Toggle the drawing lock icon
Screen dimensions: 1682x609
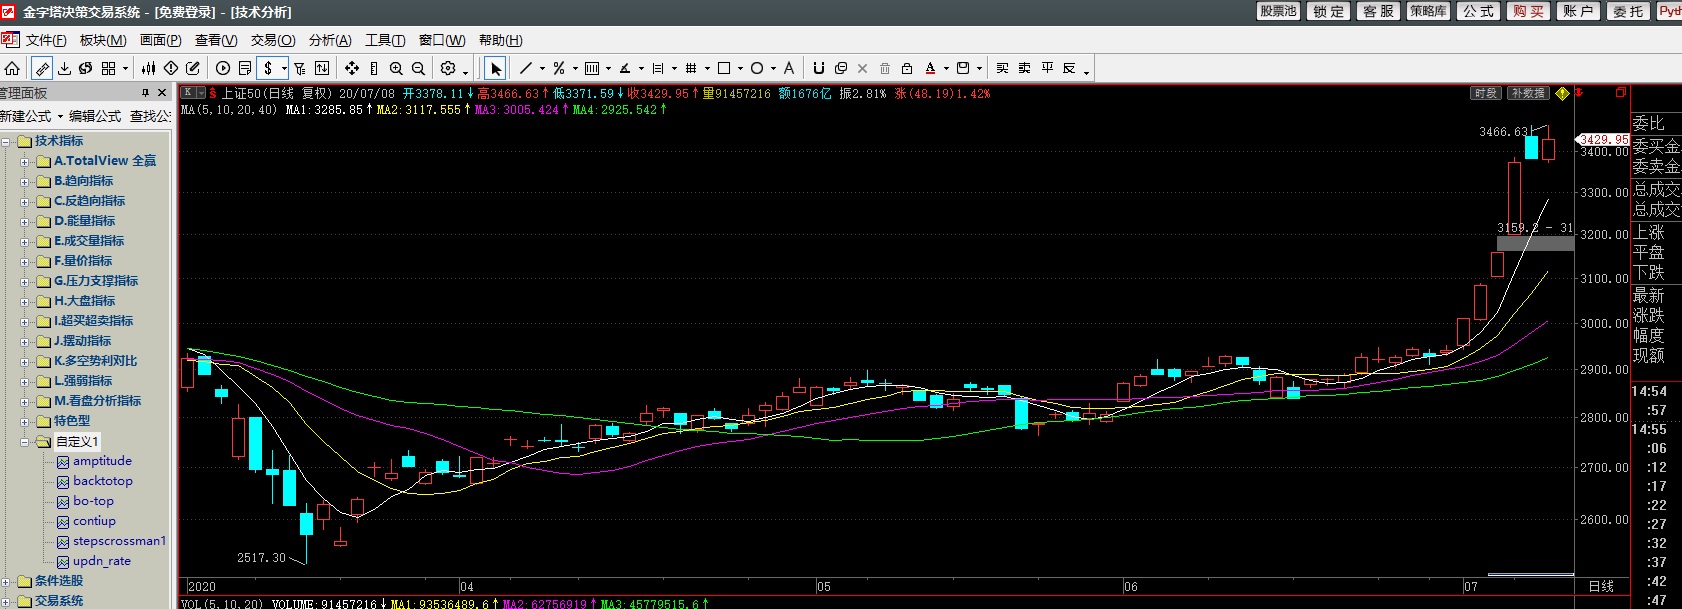907,68
